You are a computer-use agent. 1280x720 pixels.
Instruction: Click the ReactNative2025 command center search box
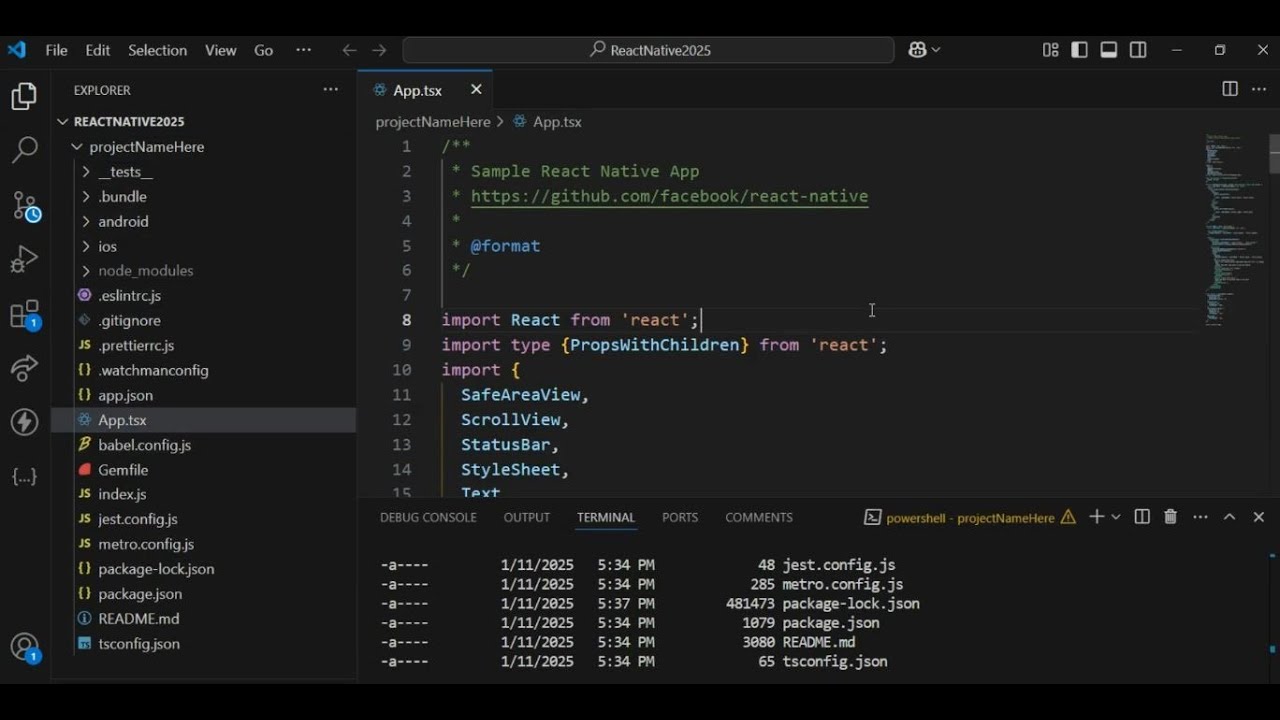pos(648,50)
